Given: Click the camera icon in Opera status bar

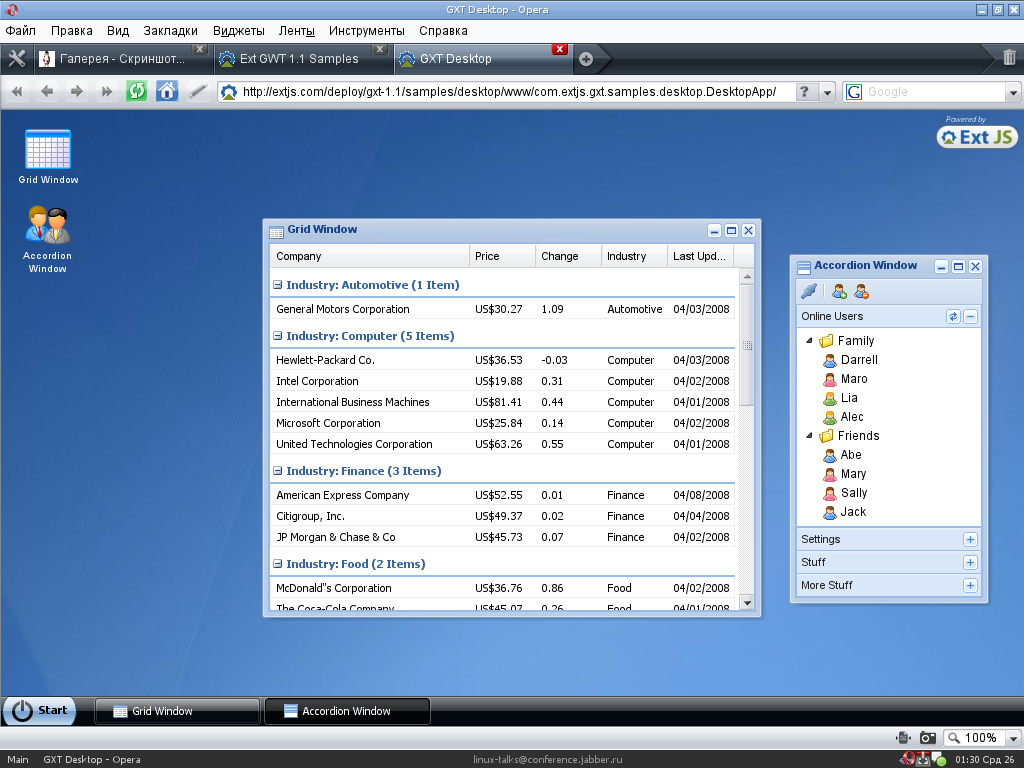Looking at the screenshot, I should (927, 738).
